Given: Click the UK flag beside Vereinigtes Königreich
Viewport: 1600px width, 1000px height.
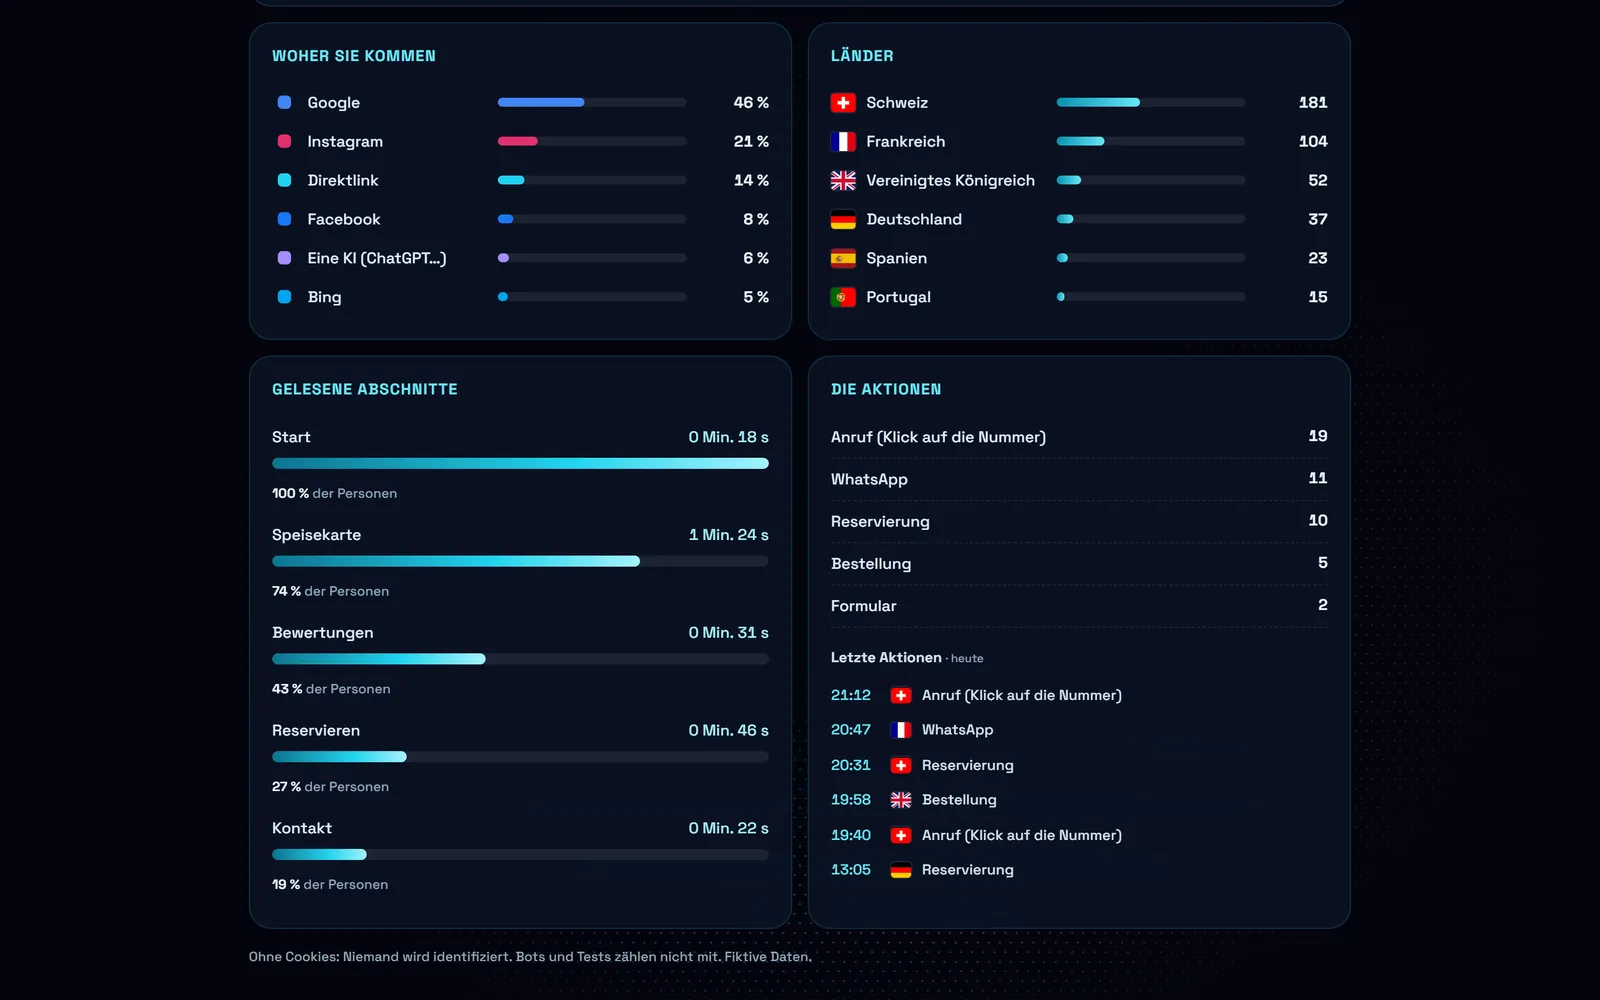Looking at the screenshot, I should [843, 181].
